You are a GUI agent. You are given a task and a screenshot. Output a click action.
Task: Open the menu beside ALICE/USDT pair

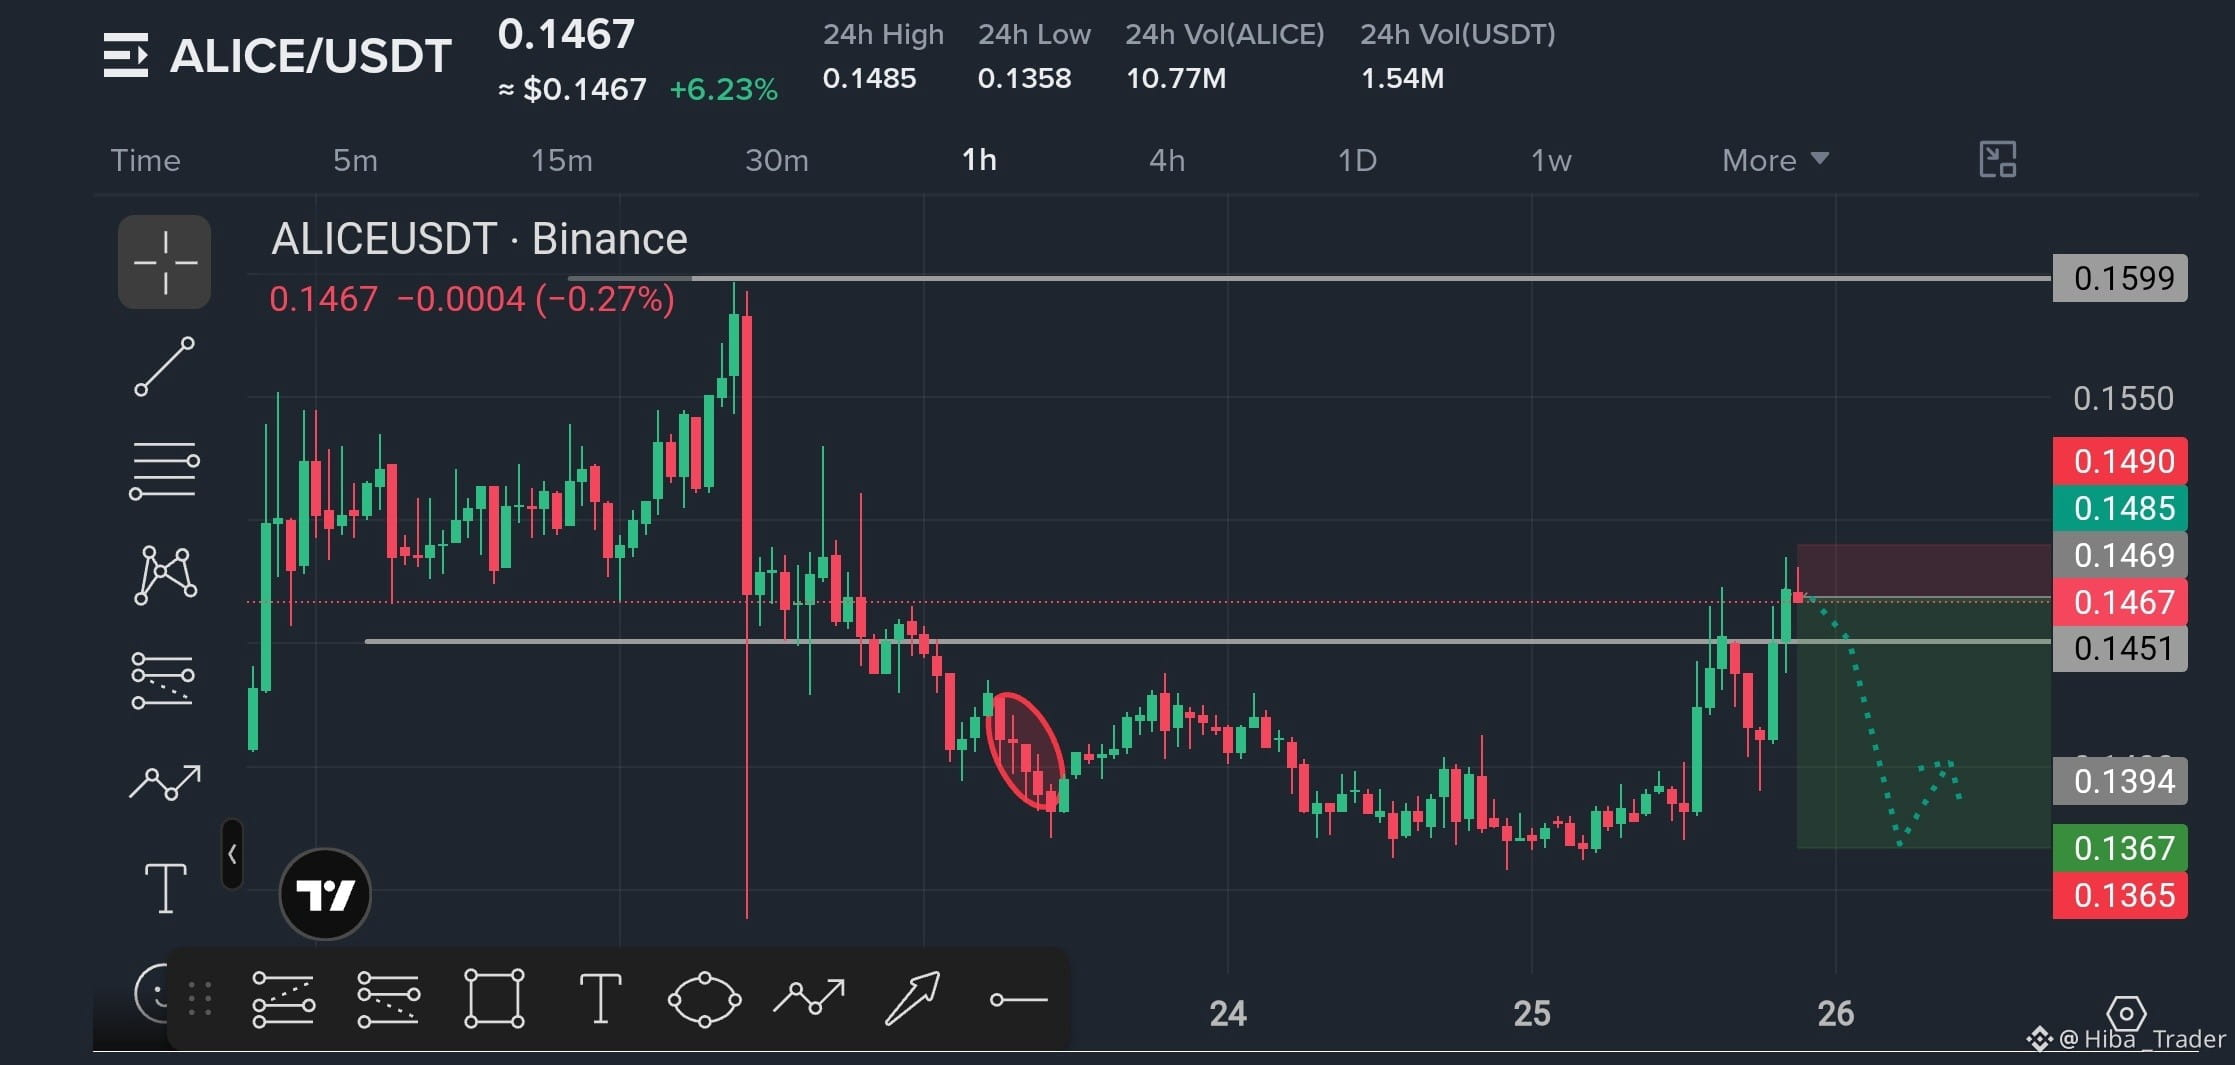[x=126, y=55]
